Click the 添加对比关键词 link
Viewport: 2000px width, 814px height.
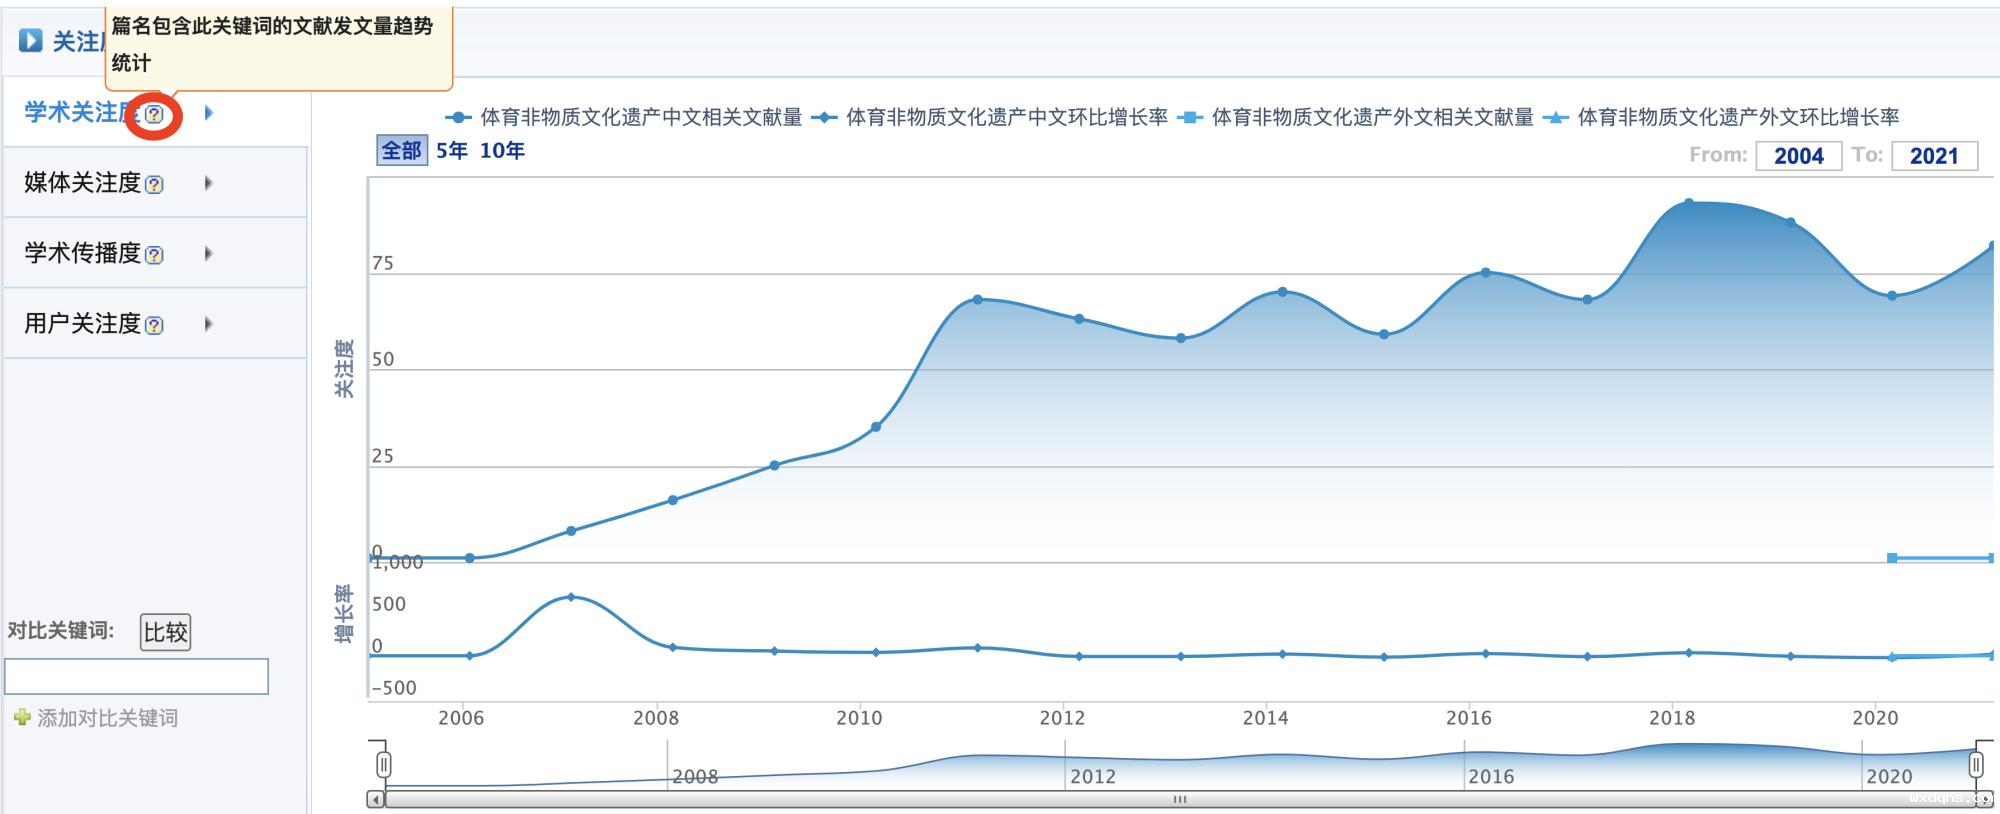[x=107, y=718]
